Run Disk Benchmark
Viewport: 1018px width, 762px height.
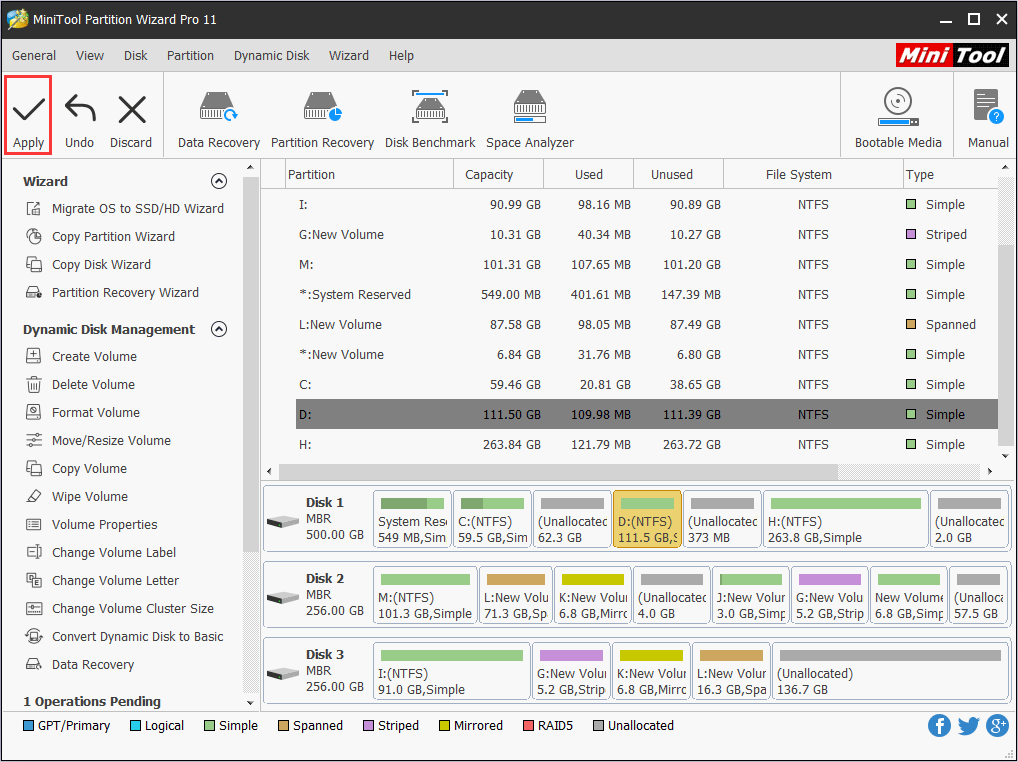pyautogui.click(x=430, y=114)
